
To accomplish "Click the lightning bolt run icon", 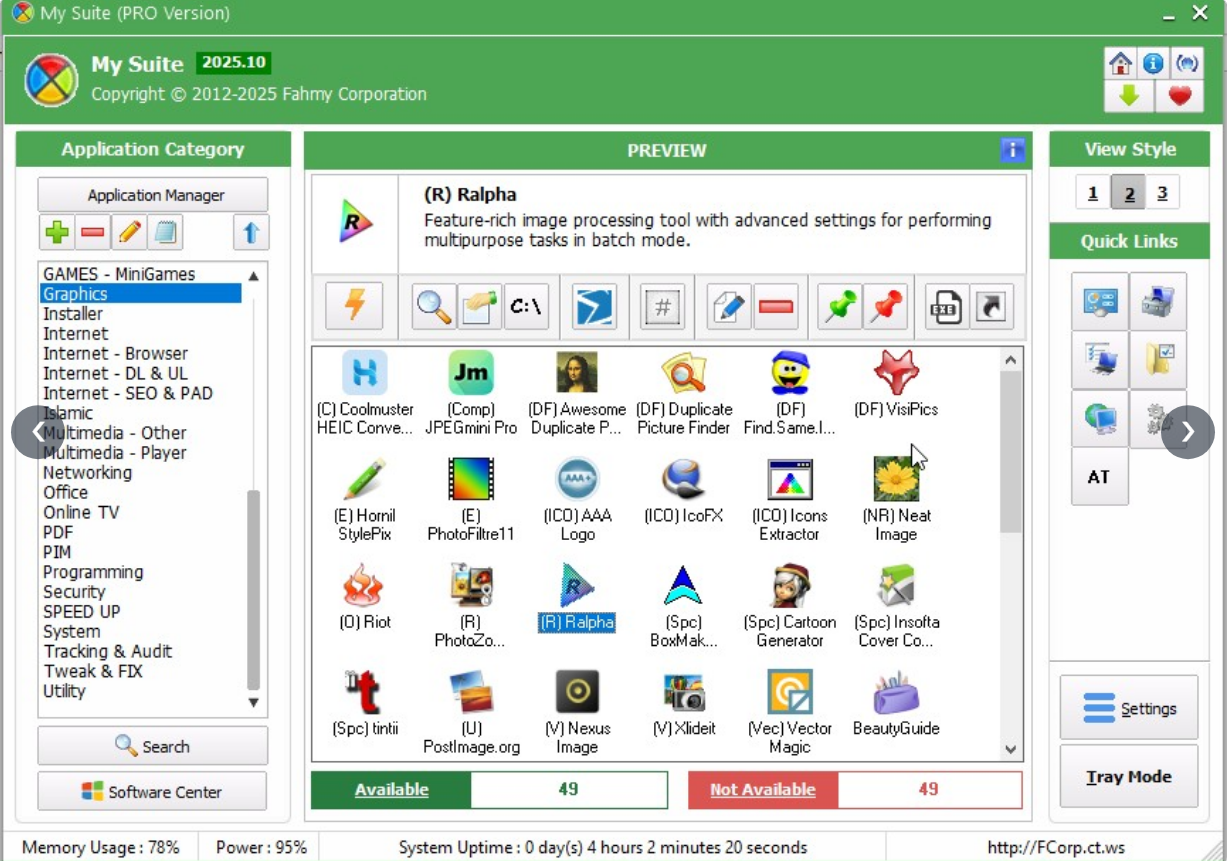I will click(354, 307).
